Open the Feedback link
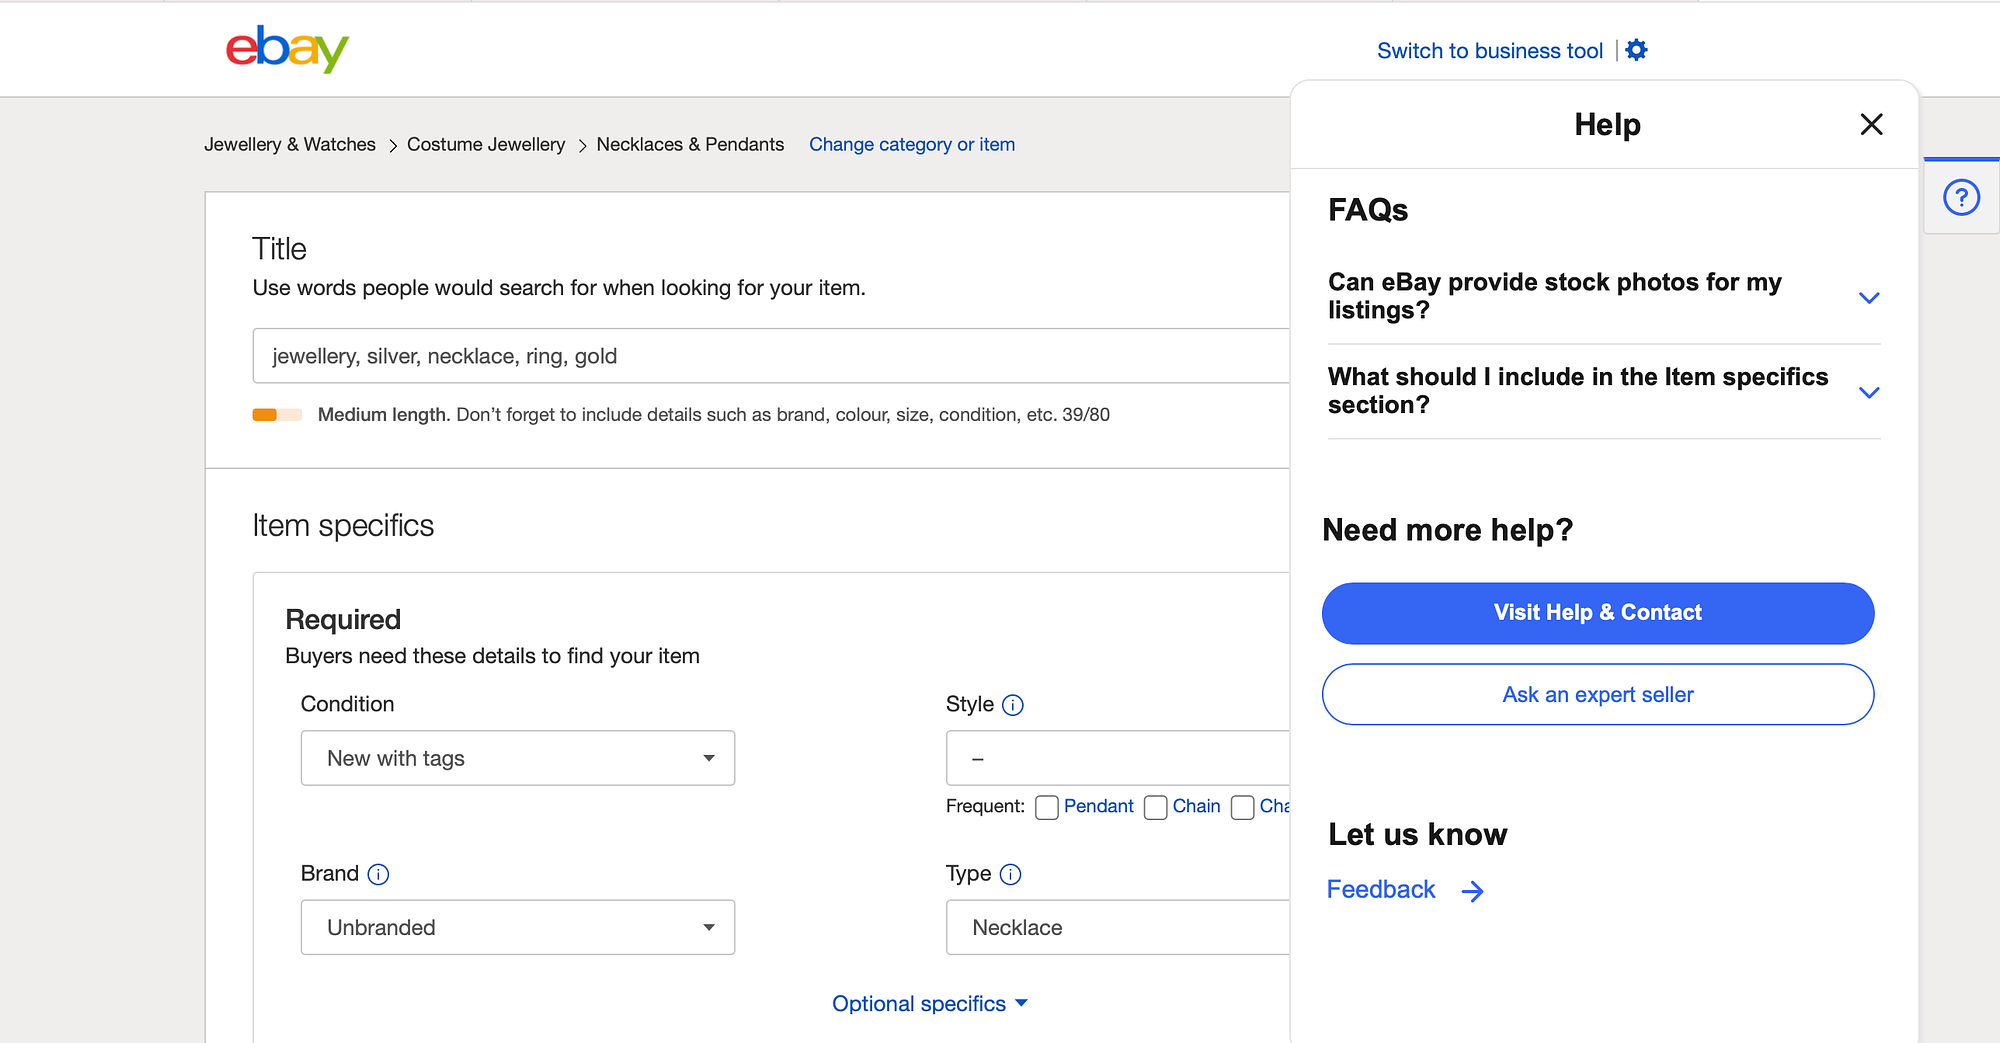The image size is (2000, 1043). [1381, 889]
